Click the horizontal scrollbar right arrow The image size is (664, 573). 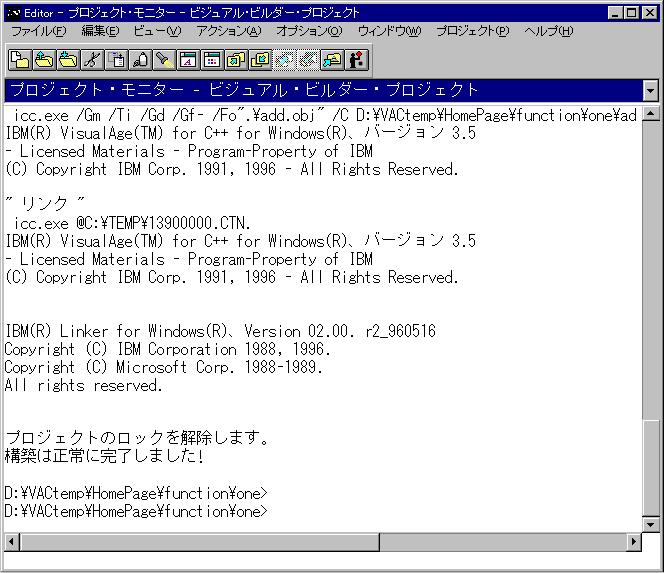pos(634,541)
